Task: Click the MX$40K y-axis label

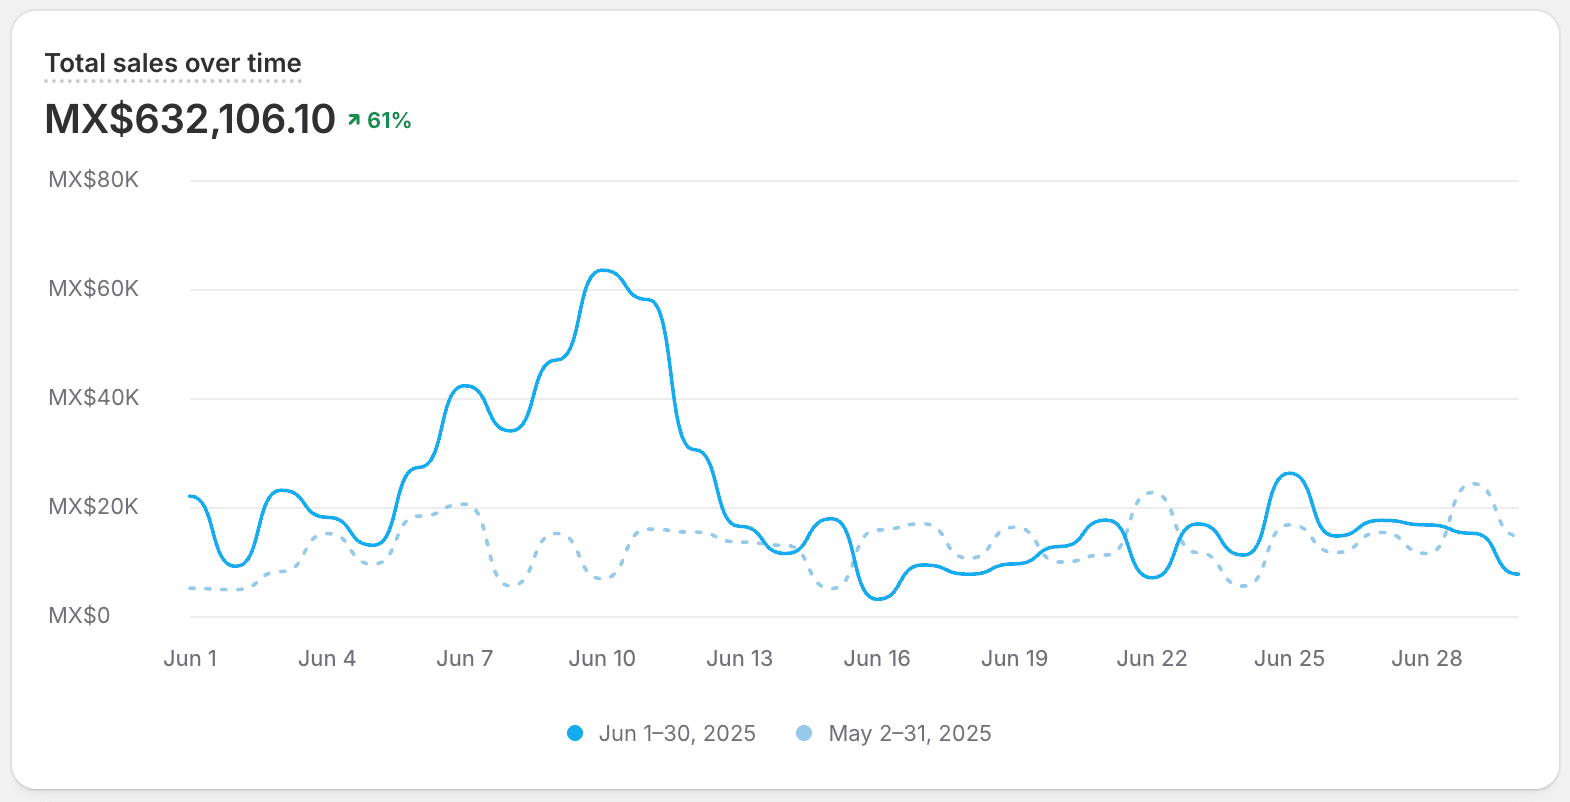Action: pyautogui.click(x=94, y=398)
